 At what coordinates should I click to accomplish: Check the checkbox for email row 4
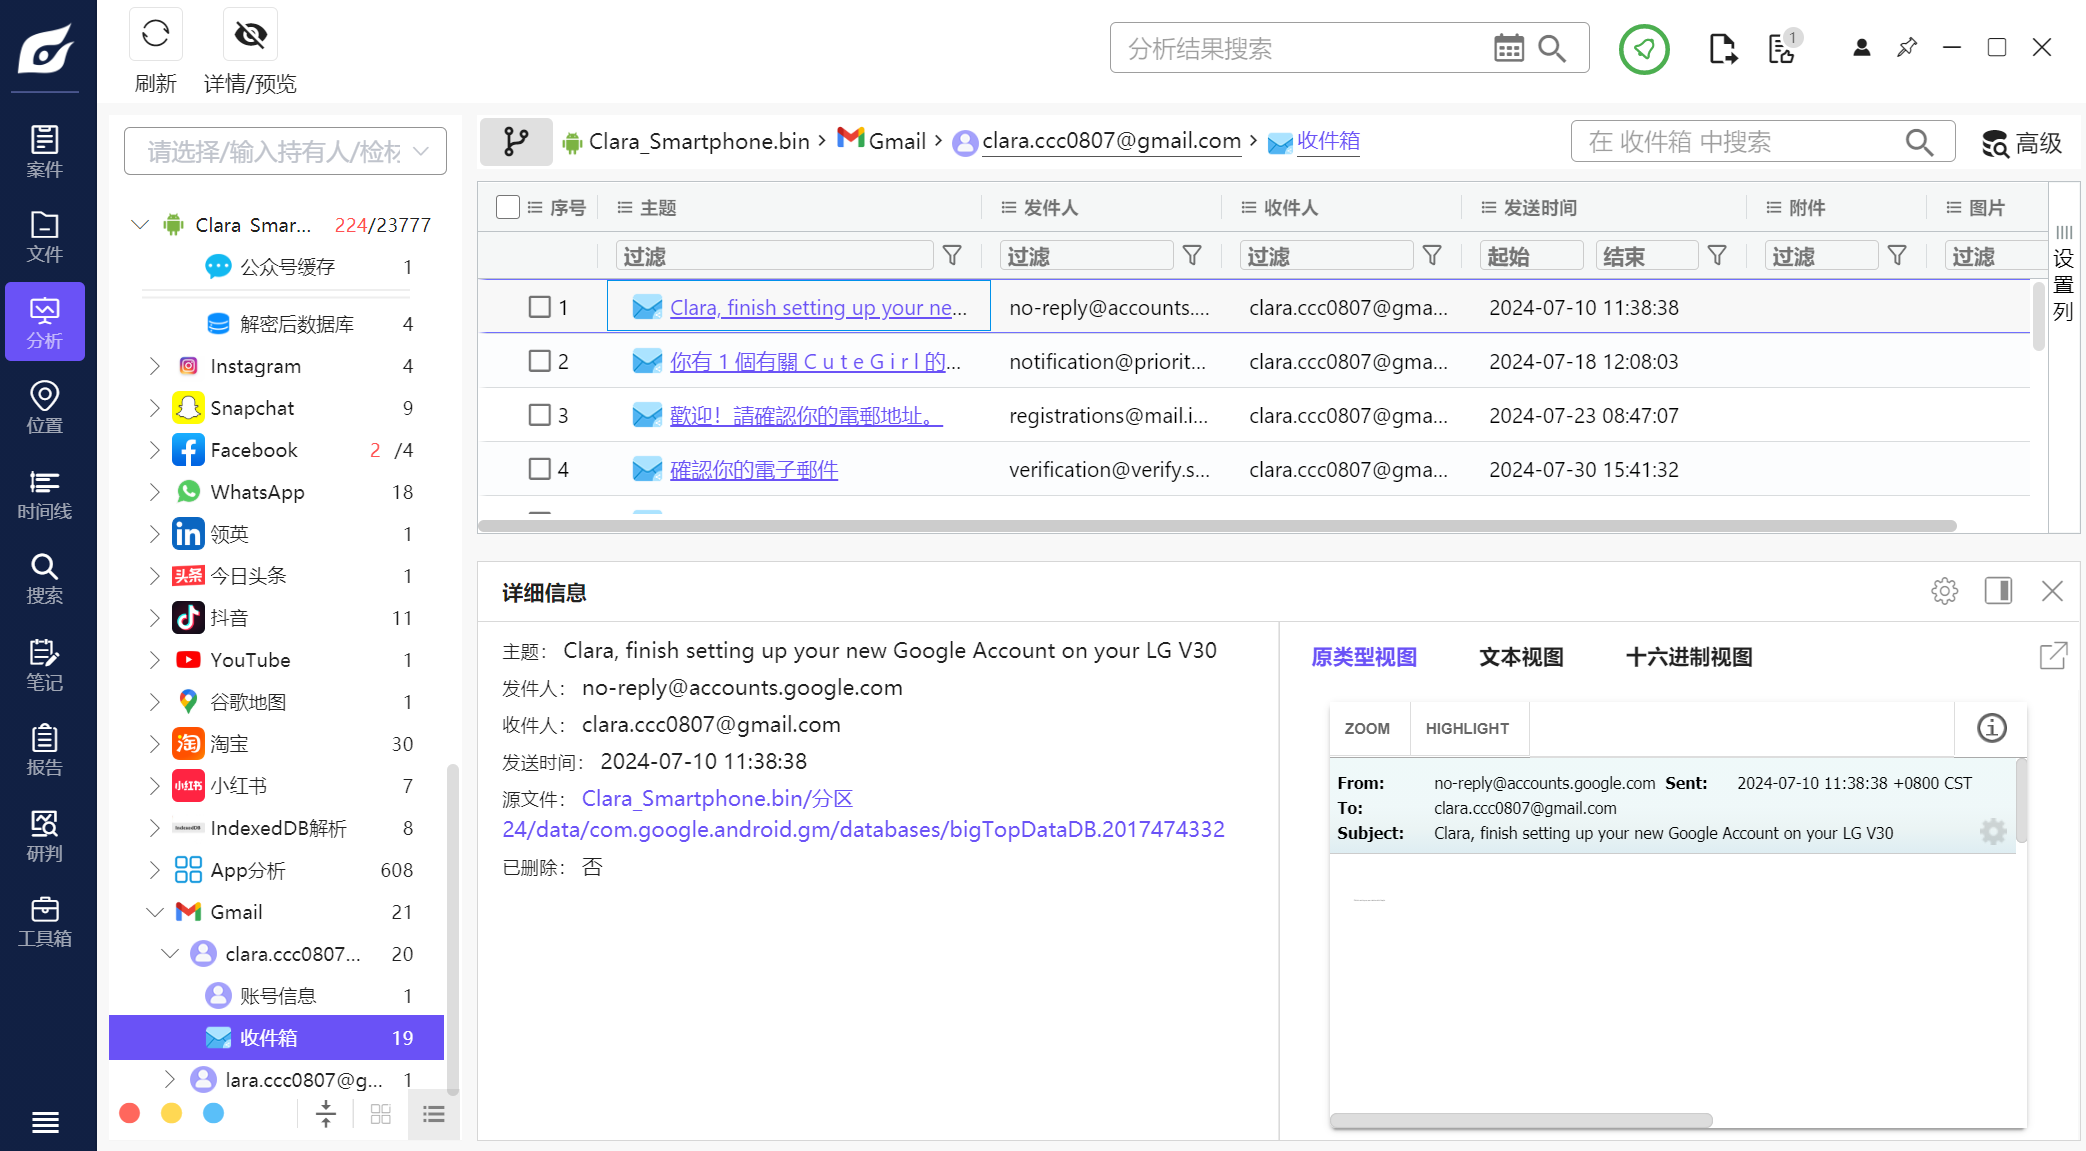(540, 469)
